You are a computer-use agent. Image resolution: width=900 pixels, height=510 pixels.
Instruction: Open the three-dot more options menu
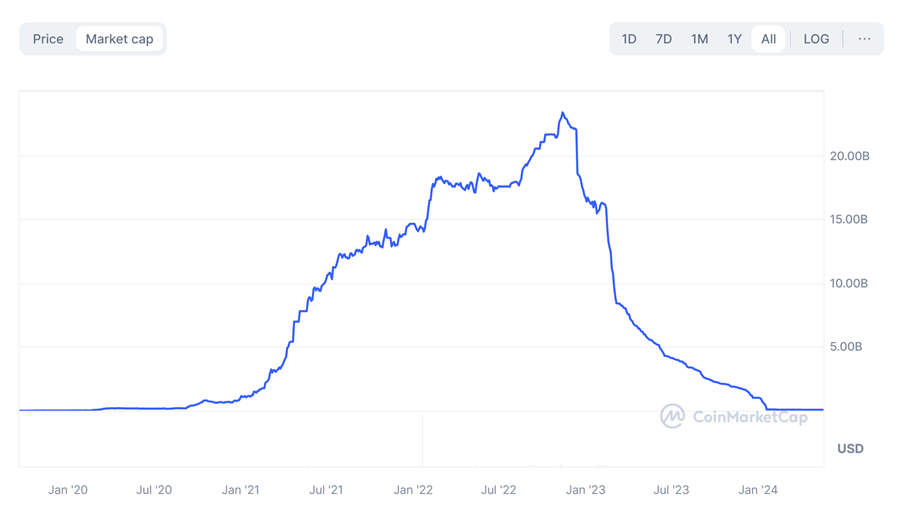[864, 39]
